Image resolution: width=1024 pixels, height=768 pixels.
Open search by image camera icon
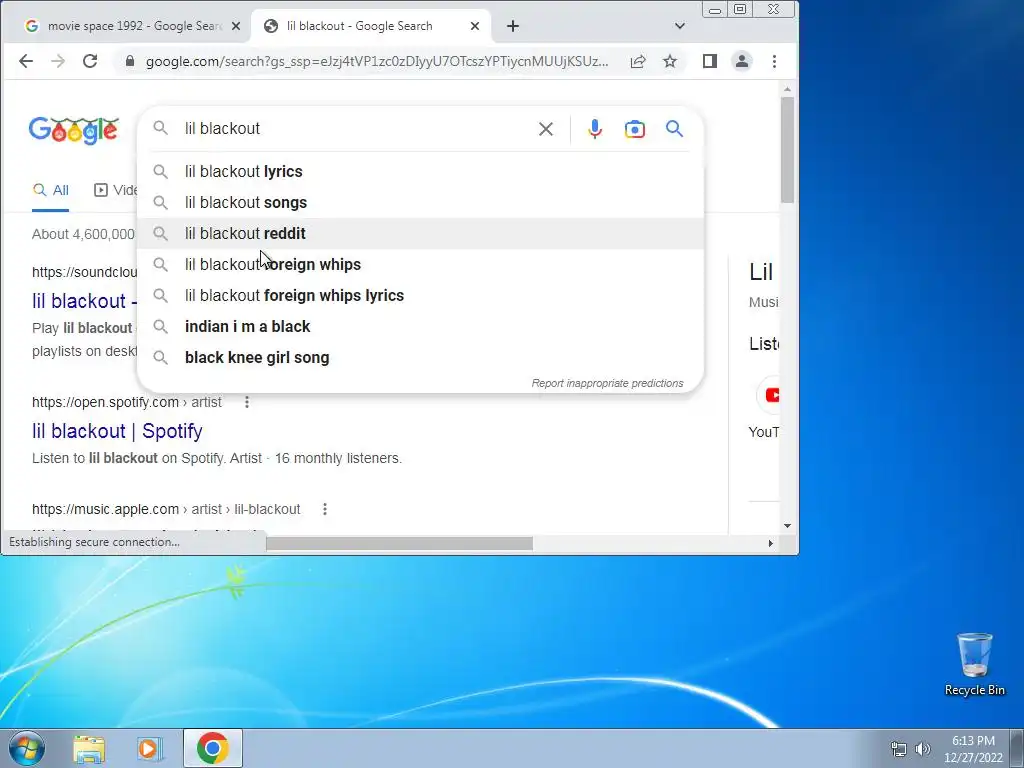[635, 129]
